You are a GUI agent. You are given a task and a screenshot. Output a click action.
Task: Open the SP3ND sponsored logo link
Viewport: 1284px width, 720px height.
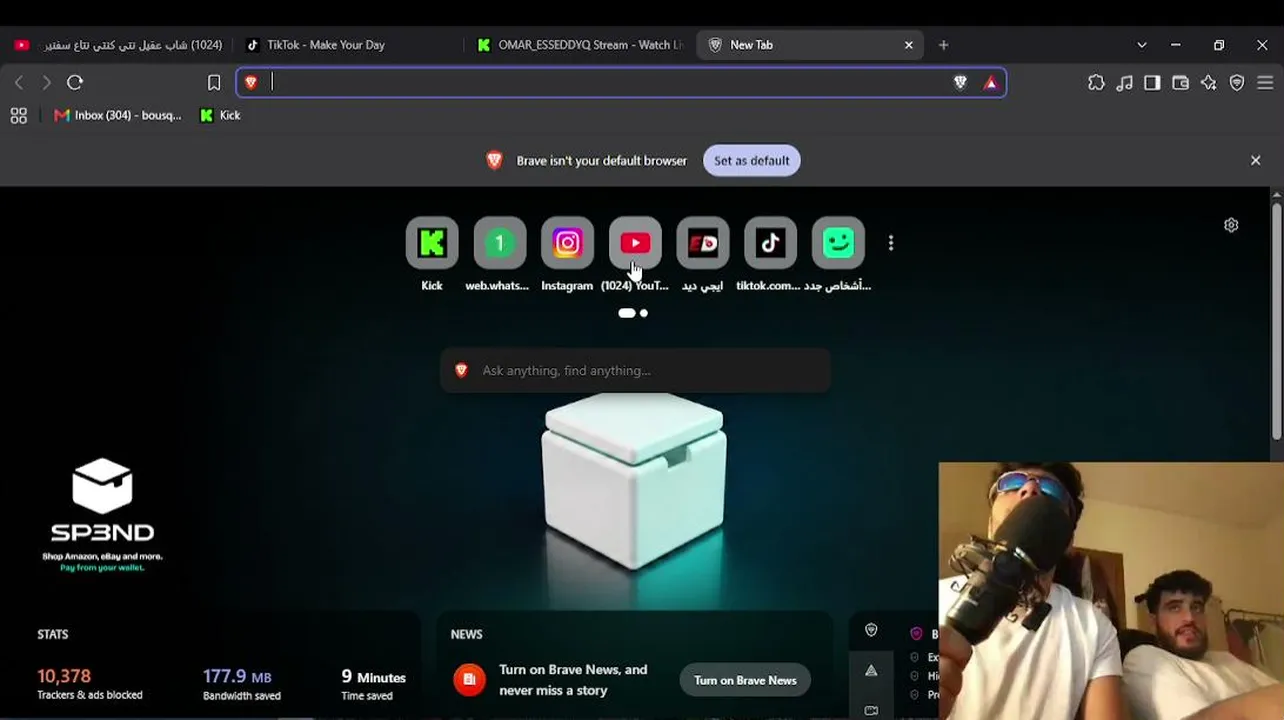click(x=102, y=514)
